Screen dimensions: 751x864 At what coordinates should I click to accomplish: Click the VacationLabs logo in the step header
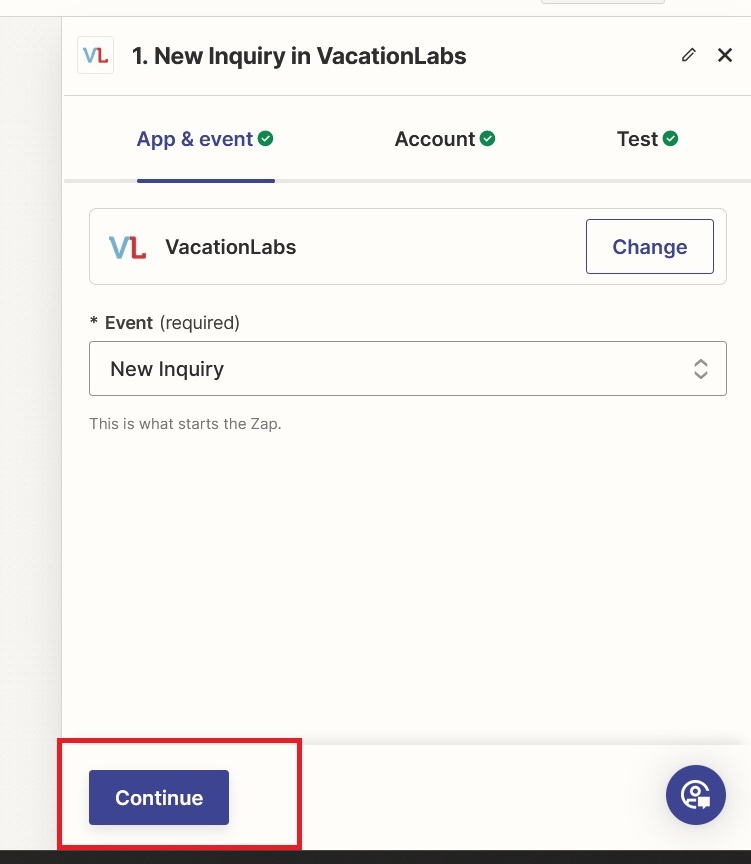click(95, 55)
